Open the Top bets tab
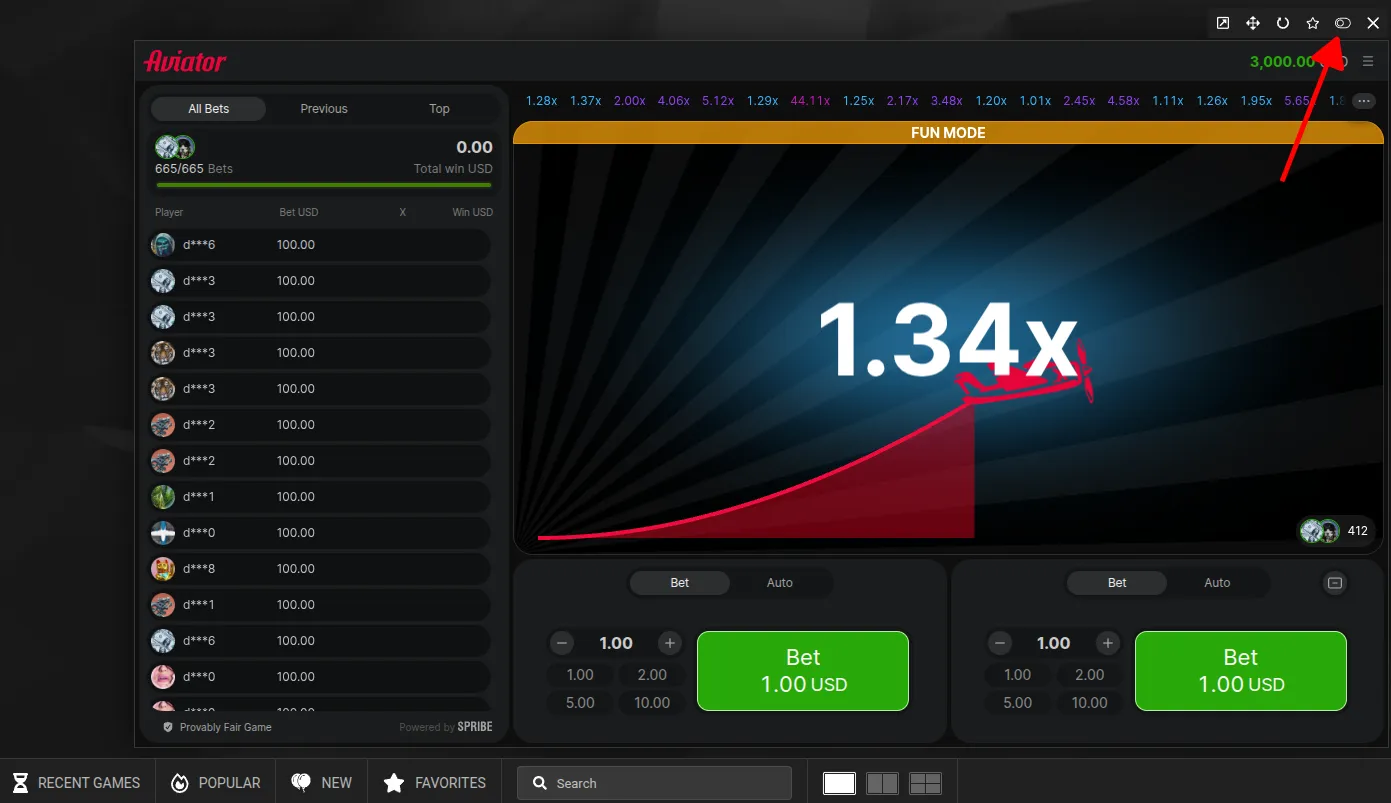1391x803 pixels. pos(439,109)
